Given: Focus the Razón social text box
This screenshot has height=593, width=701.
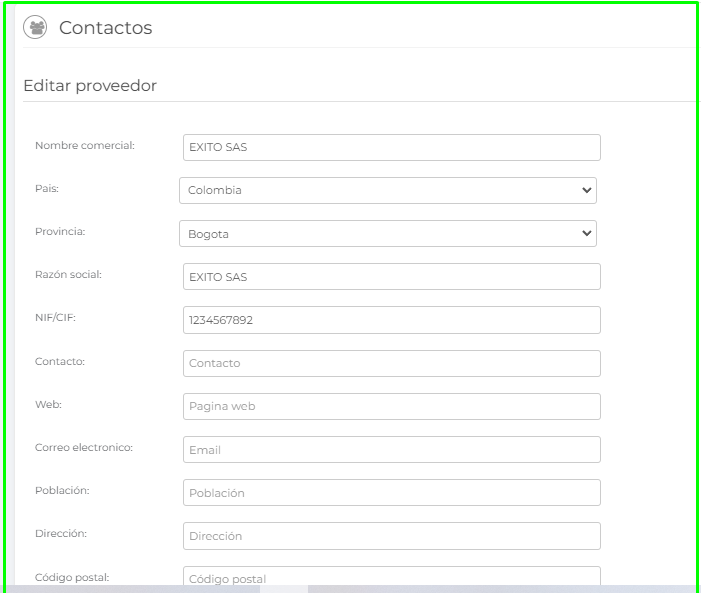Looking at the screenshot, I should pyautogui.click(x=391, y=276).
